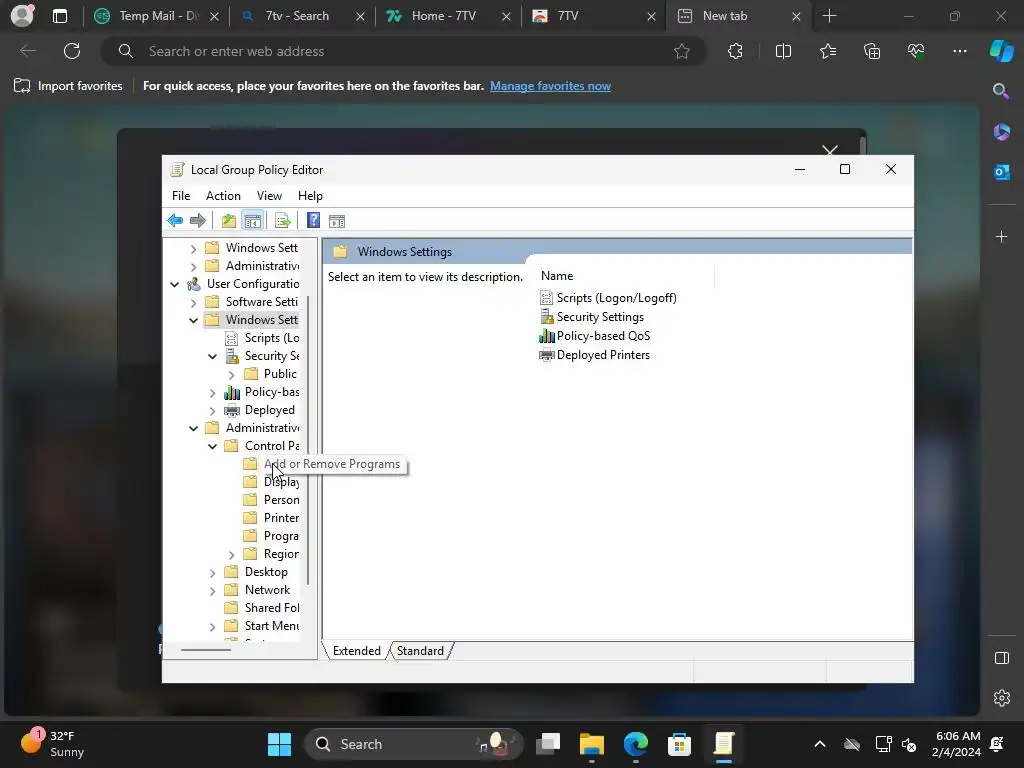Open Help via the blue question icon
The height and width of the screenshot is (768, 1024).
point(313,221)
